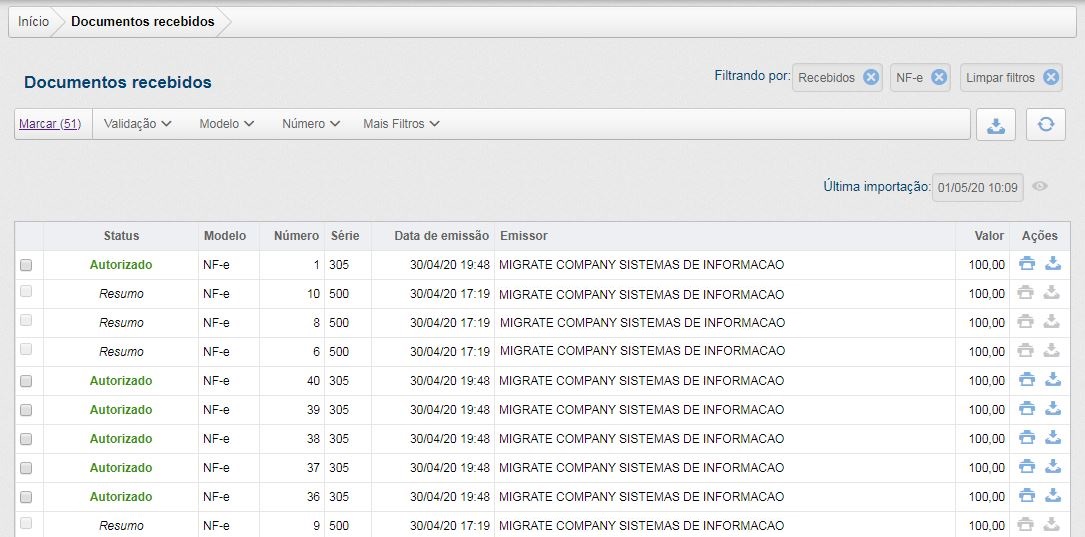Click the download button next to filter bar
The width and height of the screenshot is (1085, 537).
tap(995, 124)
